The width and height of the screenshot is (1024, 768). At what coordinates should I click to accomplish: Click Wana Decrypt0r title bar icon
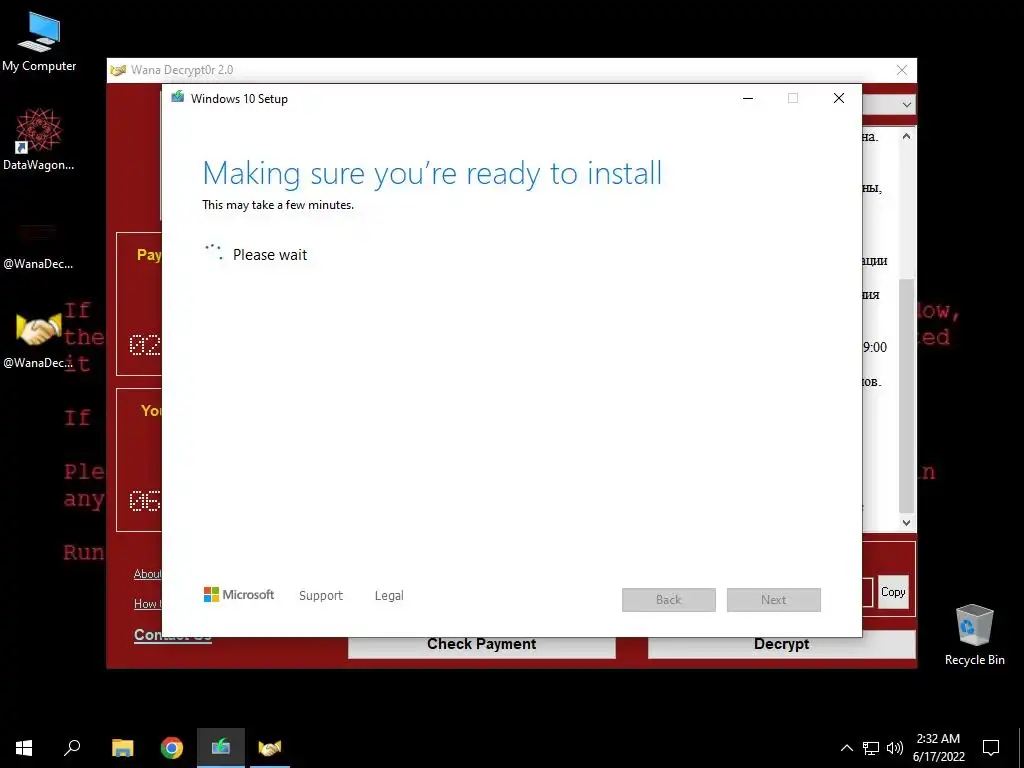click(118, 70)
